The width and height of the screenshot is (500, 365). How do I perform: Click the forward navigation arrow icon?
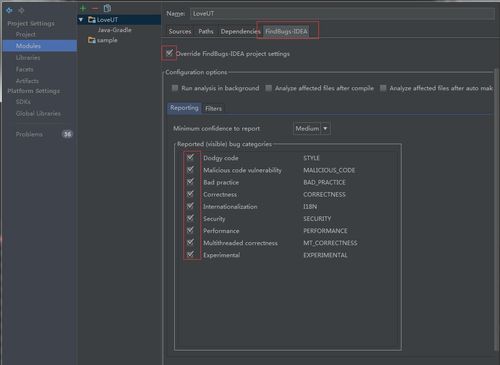(x=21, y=10)
